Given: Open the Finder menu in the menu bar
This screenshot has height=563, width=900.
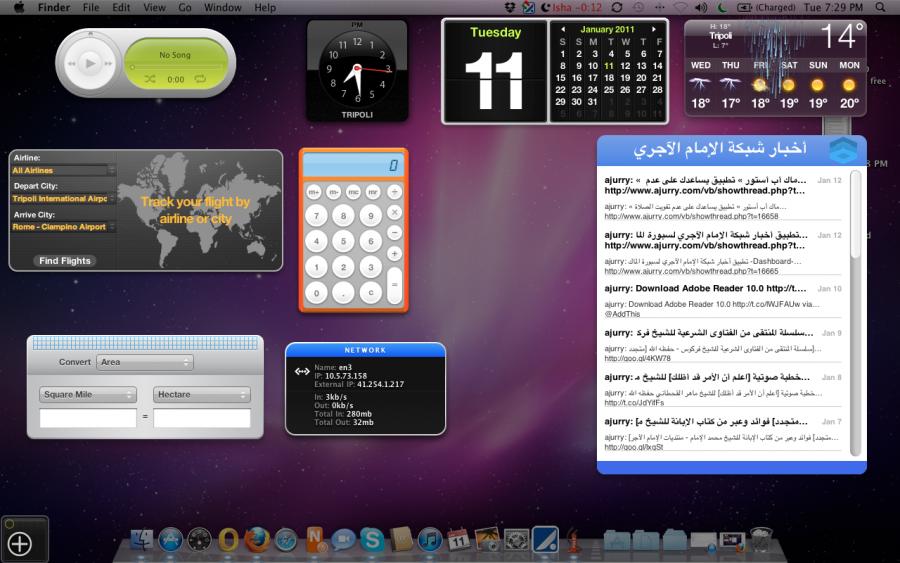Looking at the screenshot, I should click(x=54, y=7).
